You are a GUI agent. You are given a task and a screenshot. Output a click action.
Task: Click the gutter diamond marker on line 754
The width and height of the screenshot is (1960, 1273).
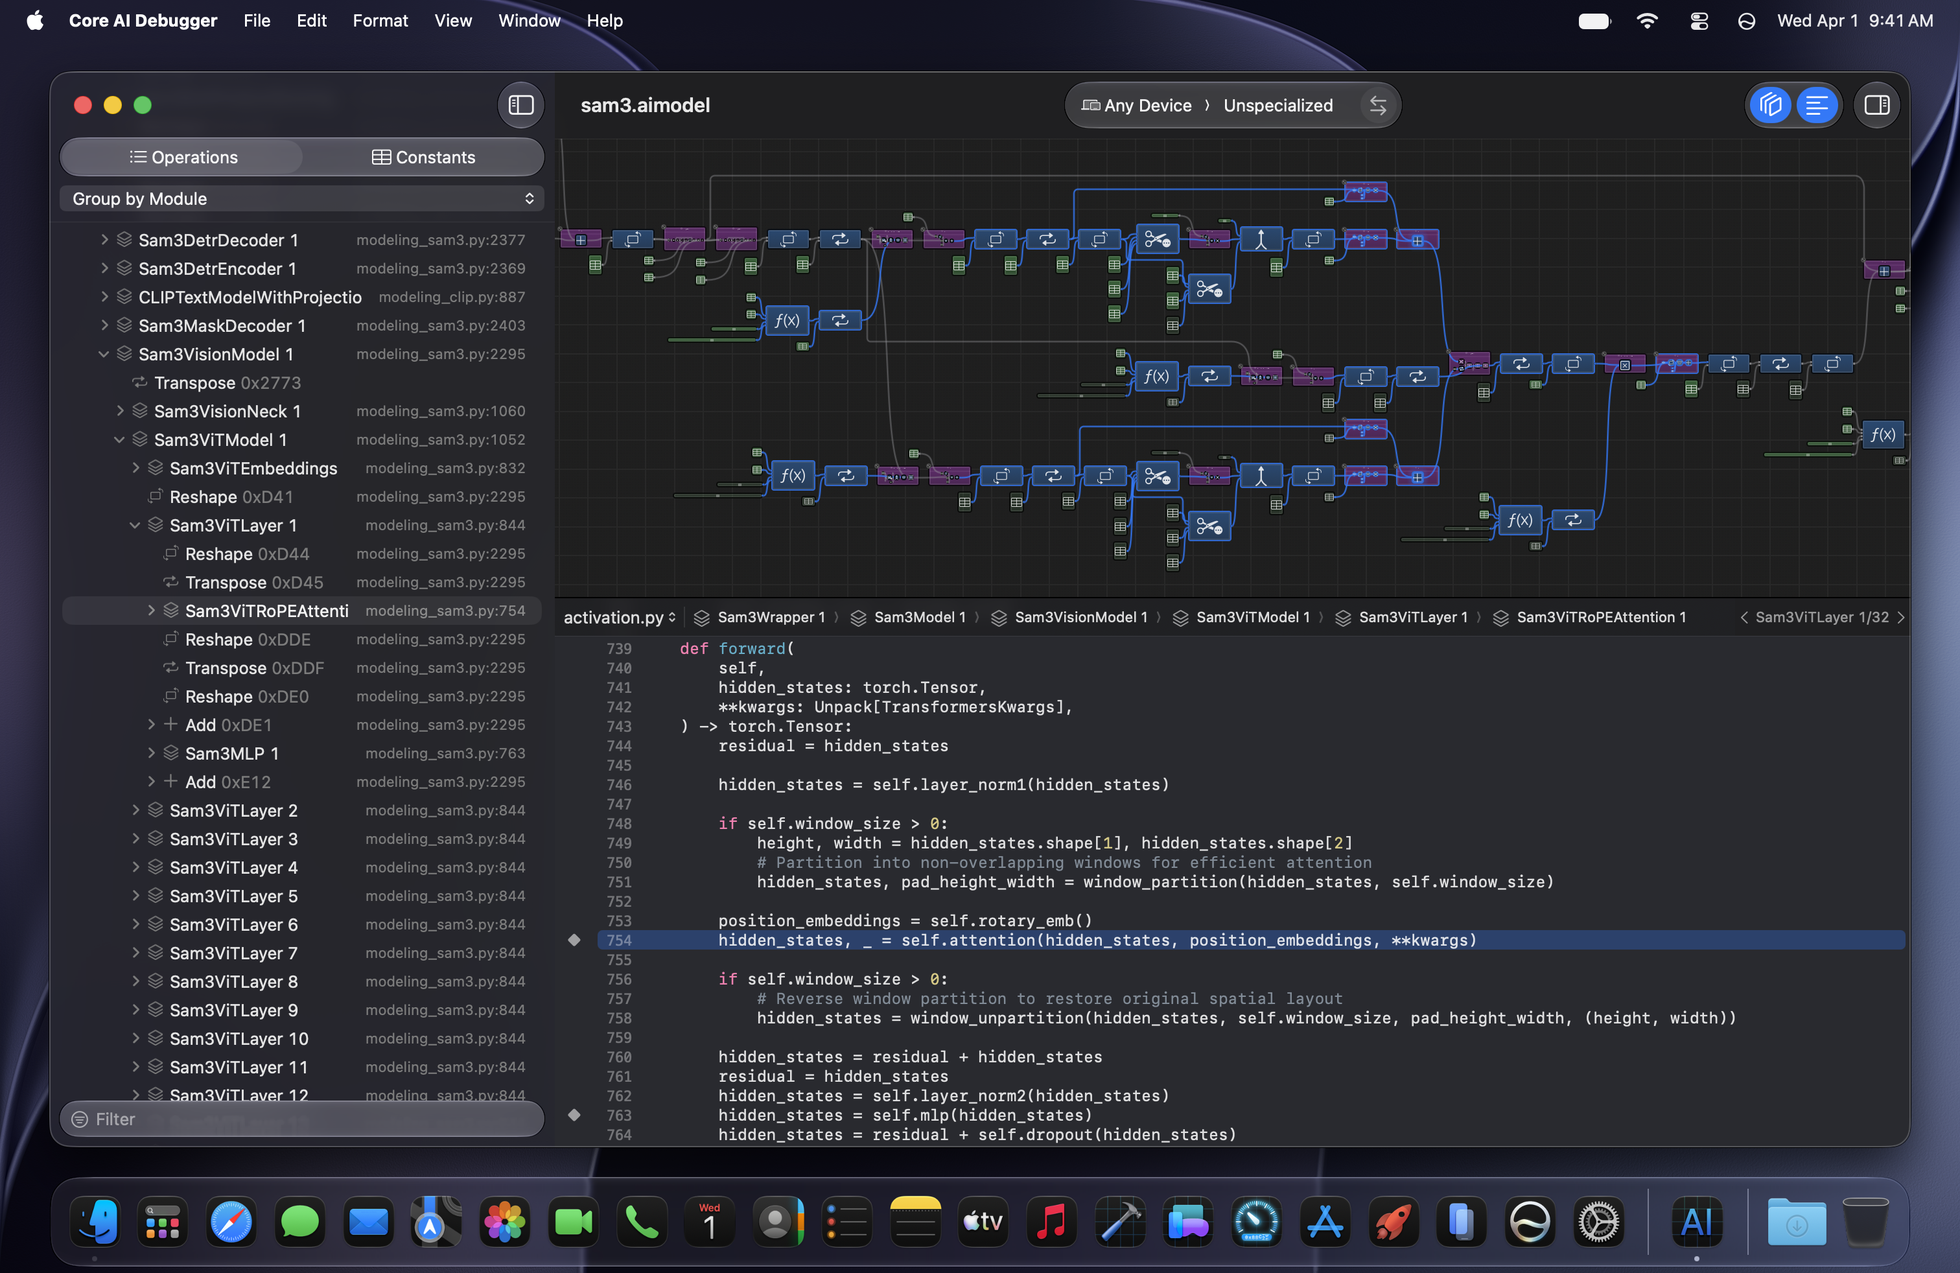(574, 940)
